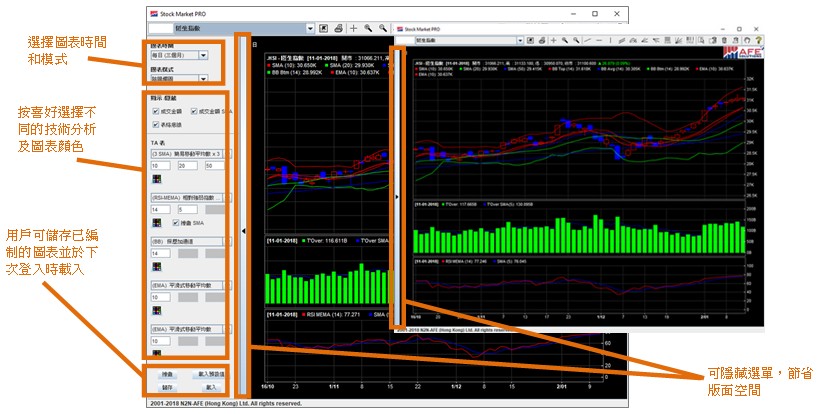
Task: Click the zoom in magnifier in main toolbar
Action: pos(368,29)
